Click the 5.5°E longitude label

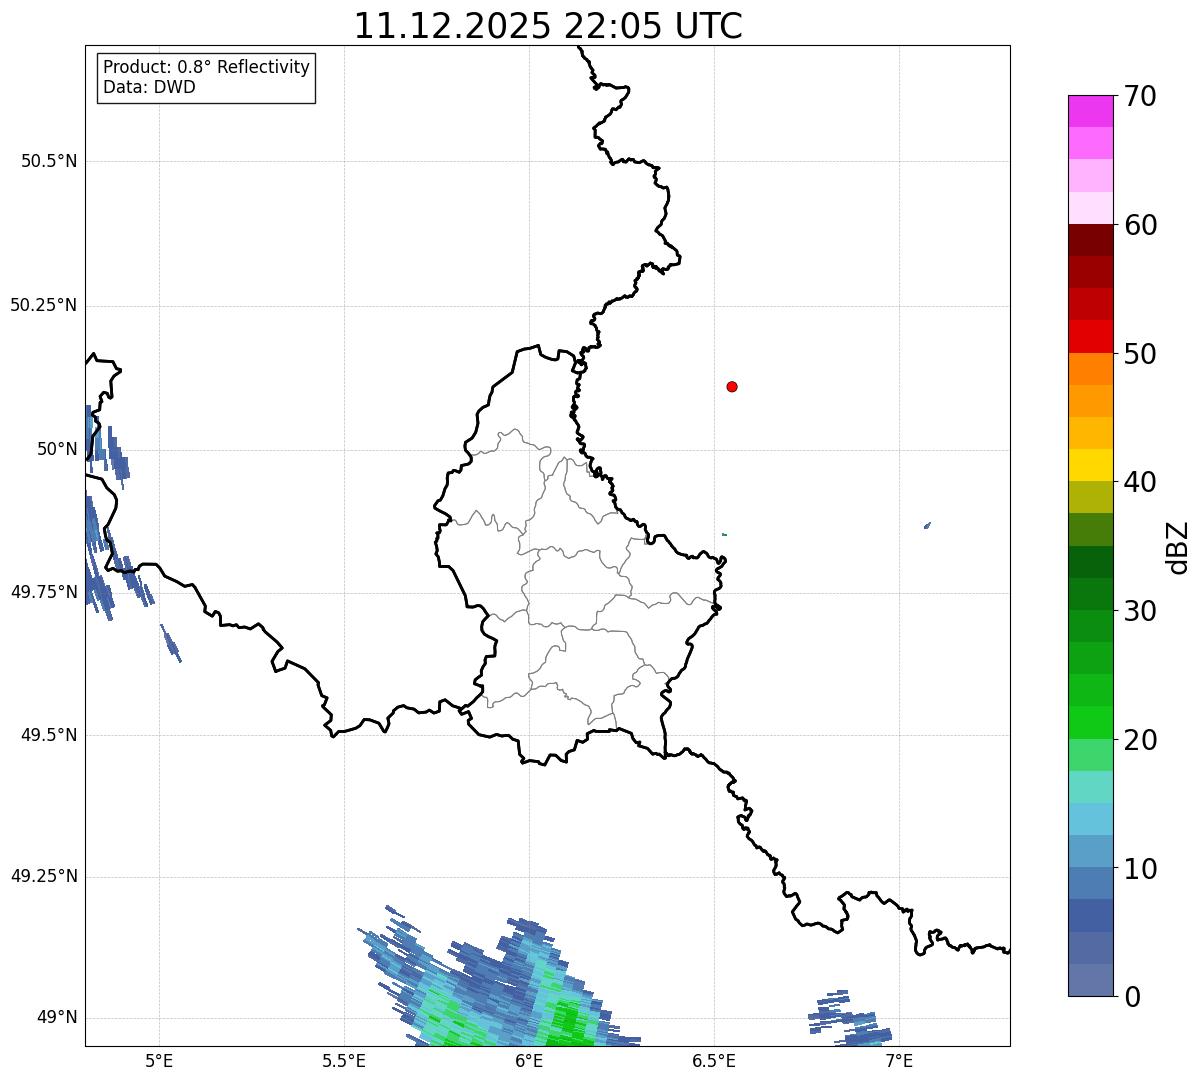344,1060
